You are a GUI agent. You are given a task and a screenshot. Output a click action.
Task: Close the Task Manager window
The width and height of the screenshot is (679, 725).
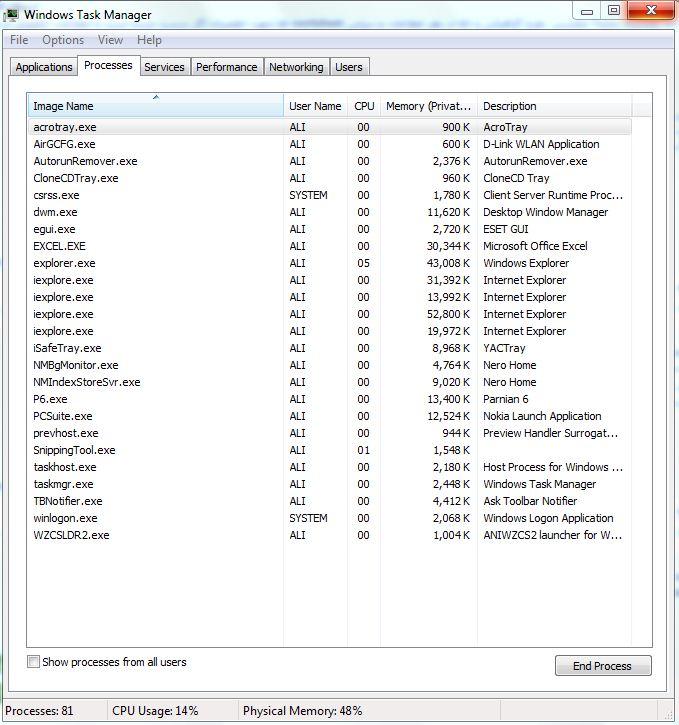point(651,11)
